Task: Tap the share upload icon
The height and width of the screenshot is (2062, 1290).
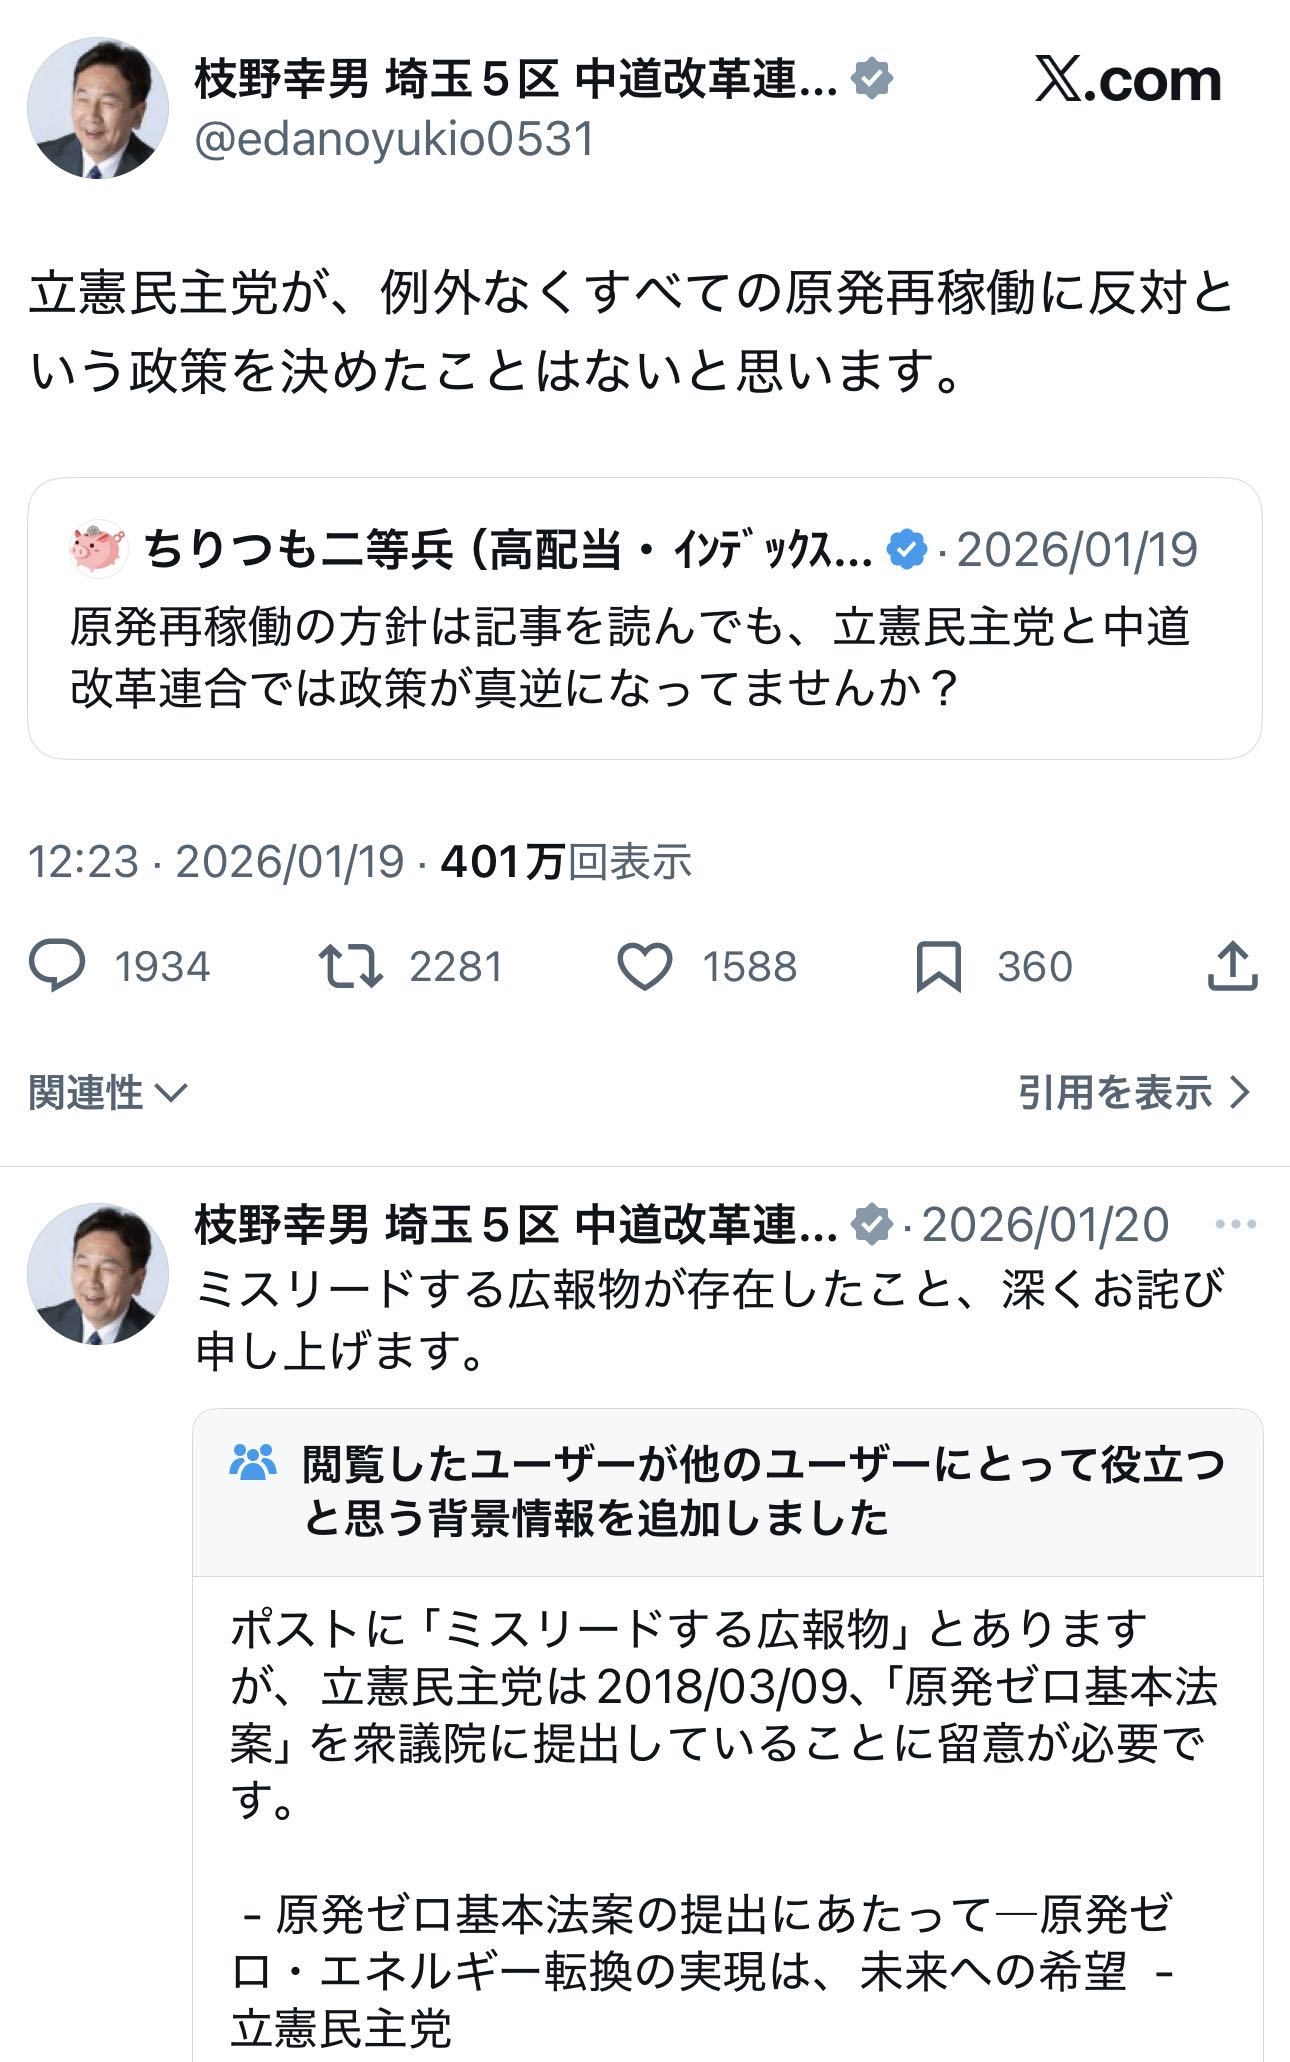Action: point(1232,966)
